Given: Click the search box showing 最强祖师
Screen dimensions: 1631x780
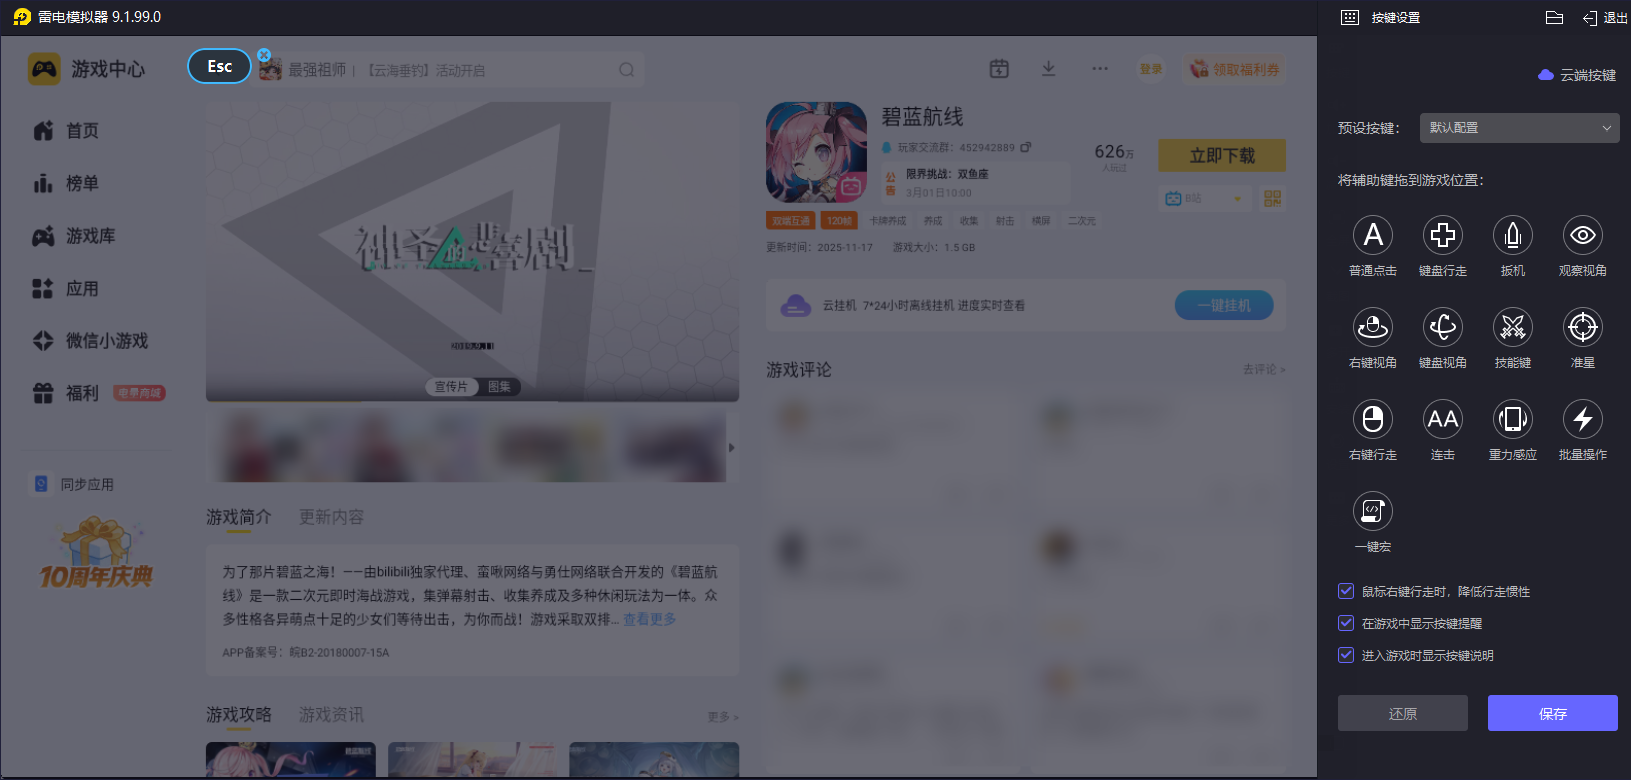Looking at the screenshot, I should coord(450,70).
